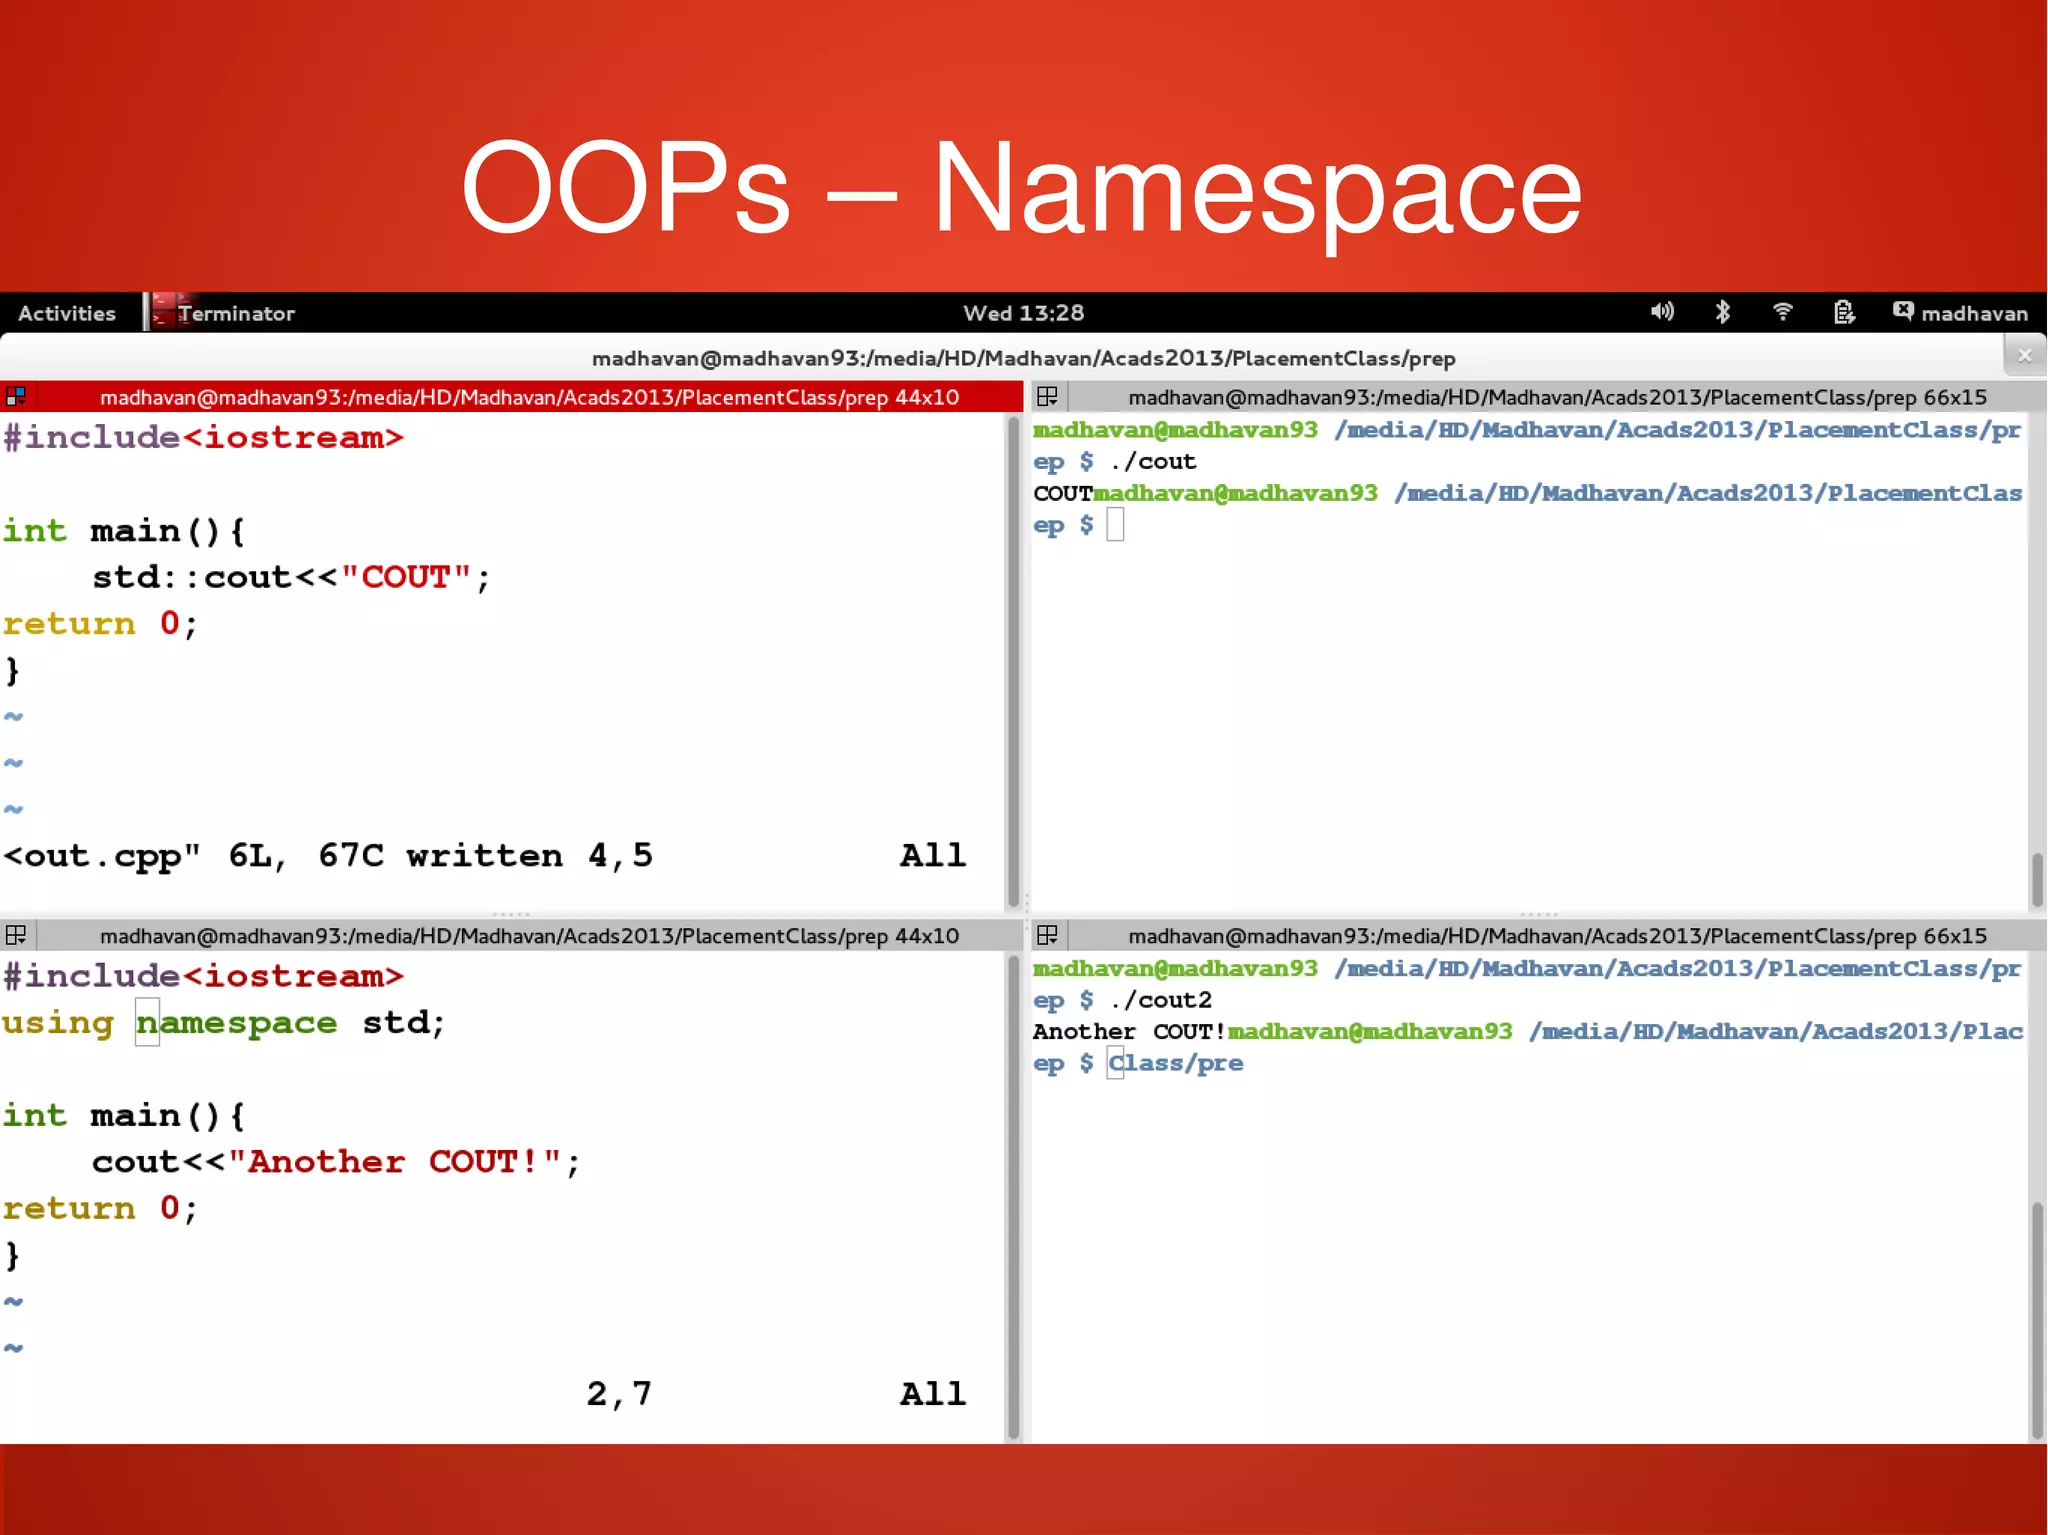Click the volume speaker icon
The height and width of the screenshot is (1535, 2048).
1661,312
